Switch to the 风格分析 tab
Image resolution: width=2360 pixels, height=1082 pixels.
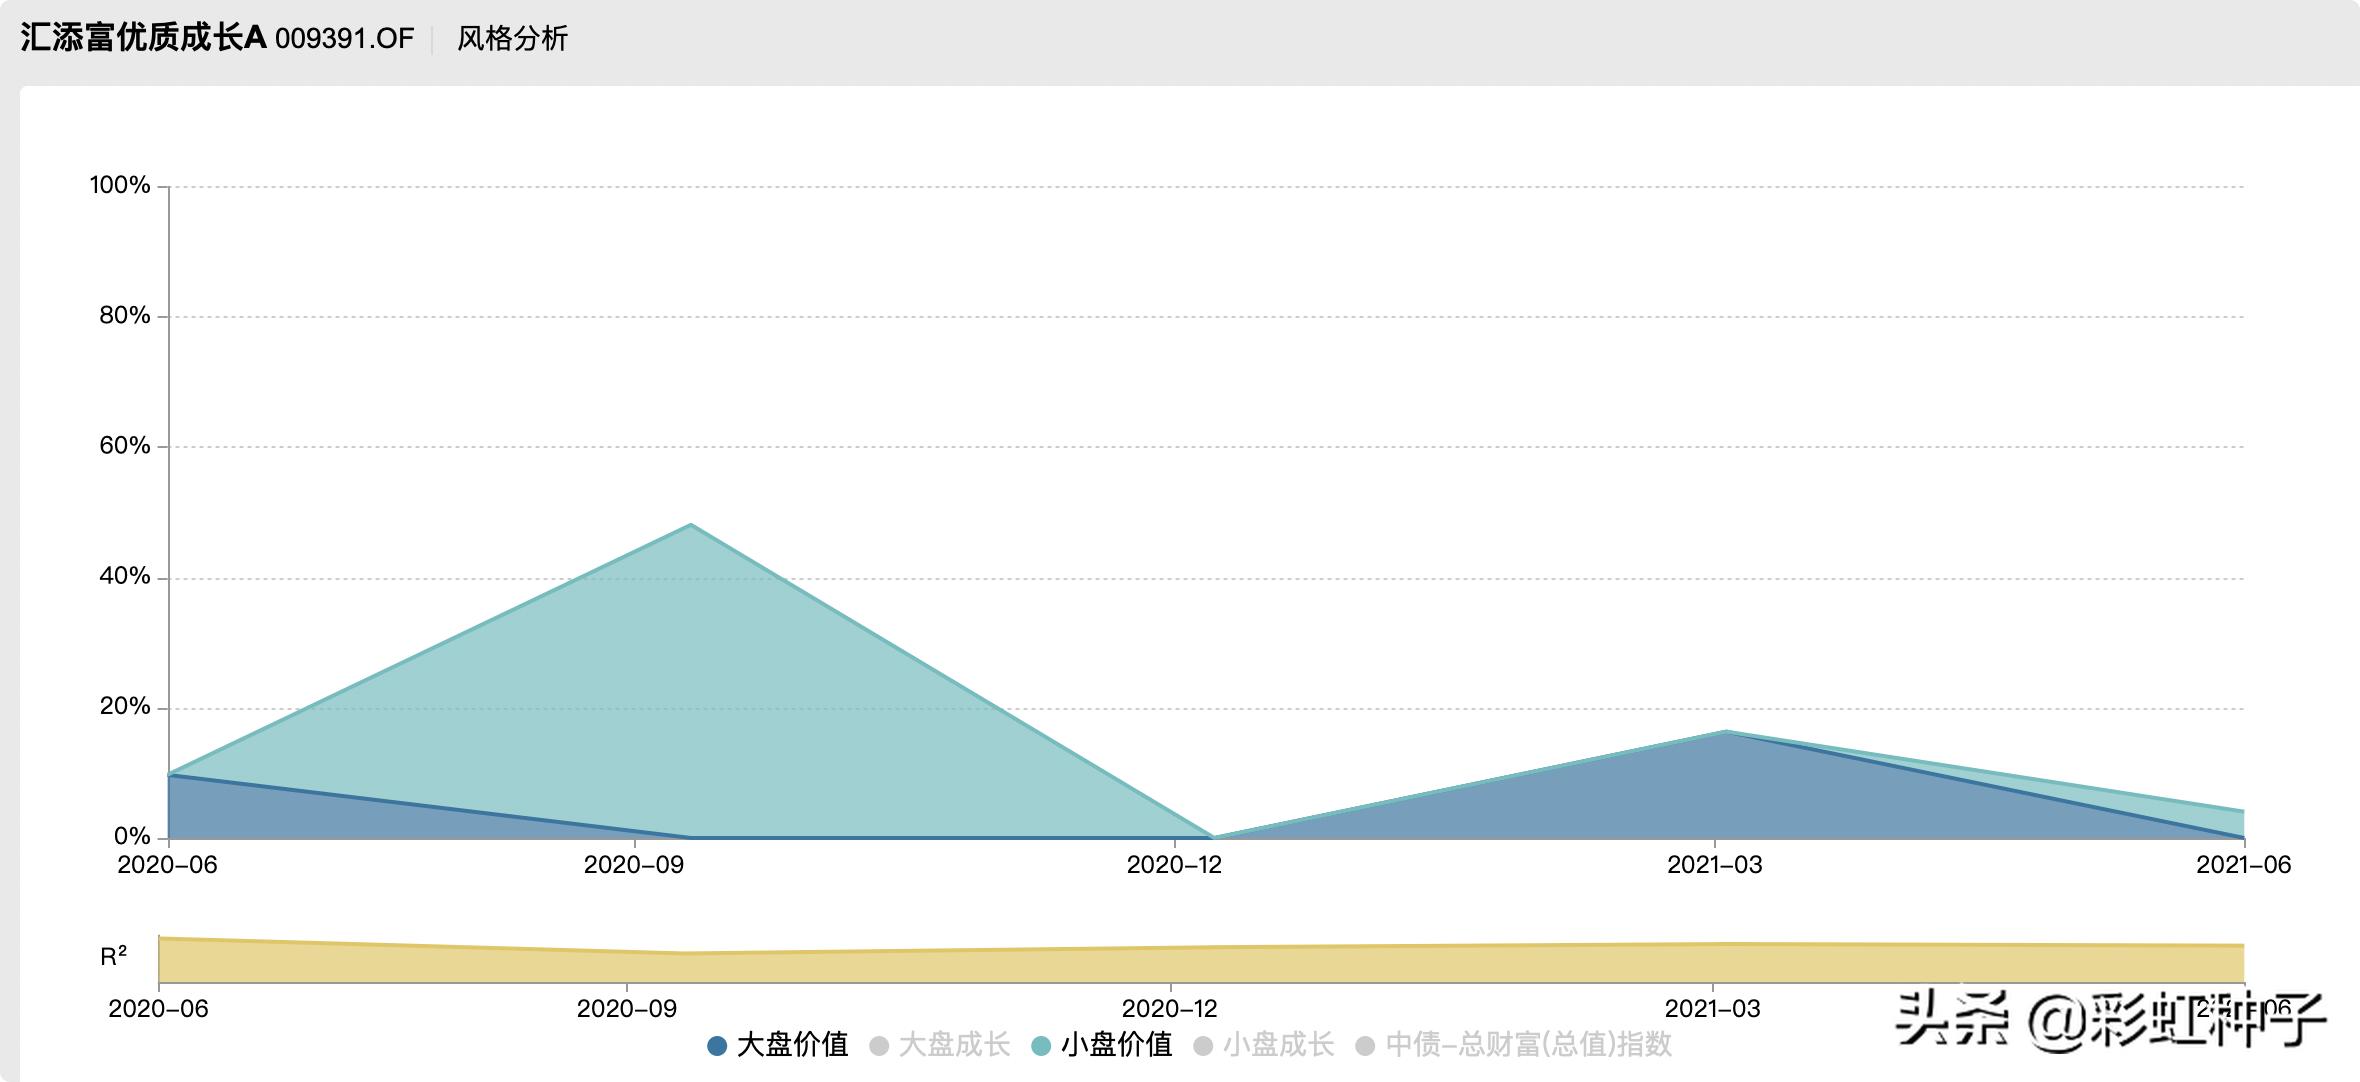[512, 39]
